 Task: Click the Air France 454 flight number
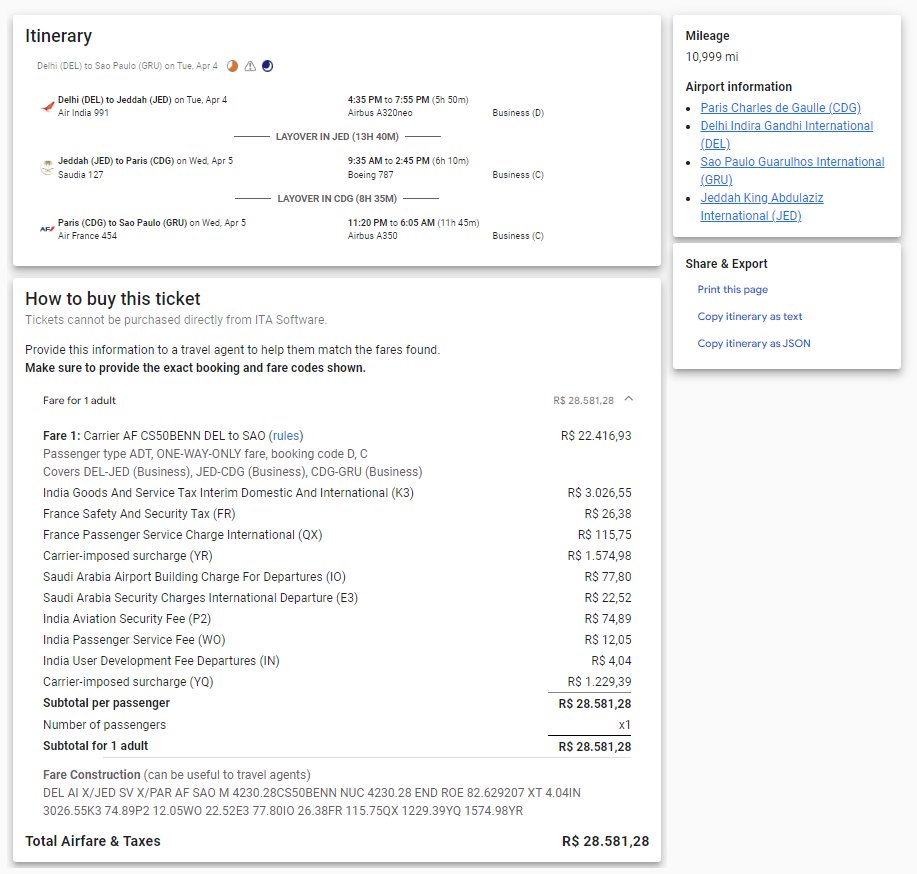pyautogui.click(x=87, y=236)
